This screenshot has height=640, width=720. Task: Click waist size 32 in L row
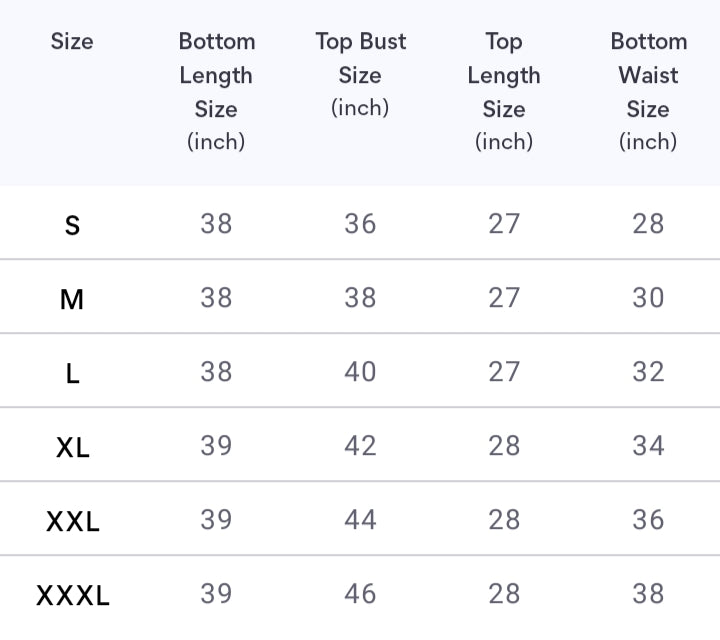tap(648, 372)
